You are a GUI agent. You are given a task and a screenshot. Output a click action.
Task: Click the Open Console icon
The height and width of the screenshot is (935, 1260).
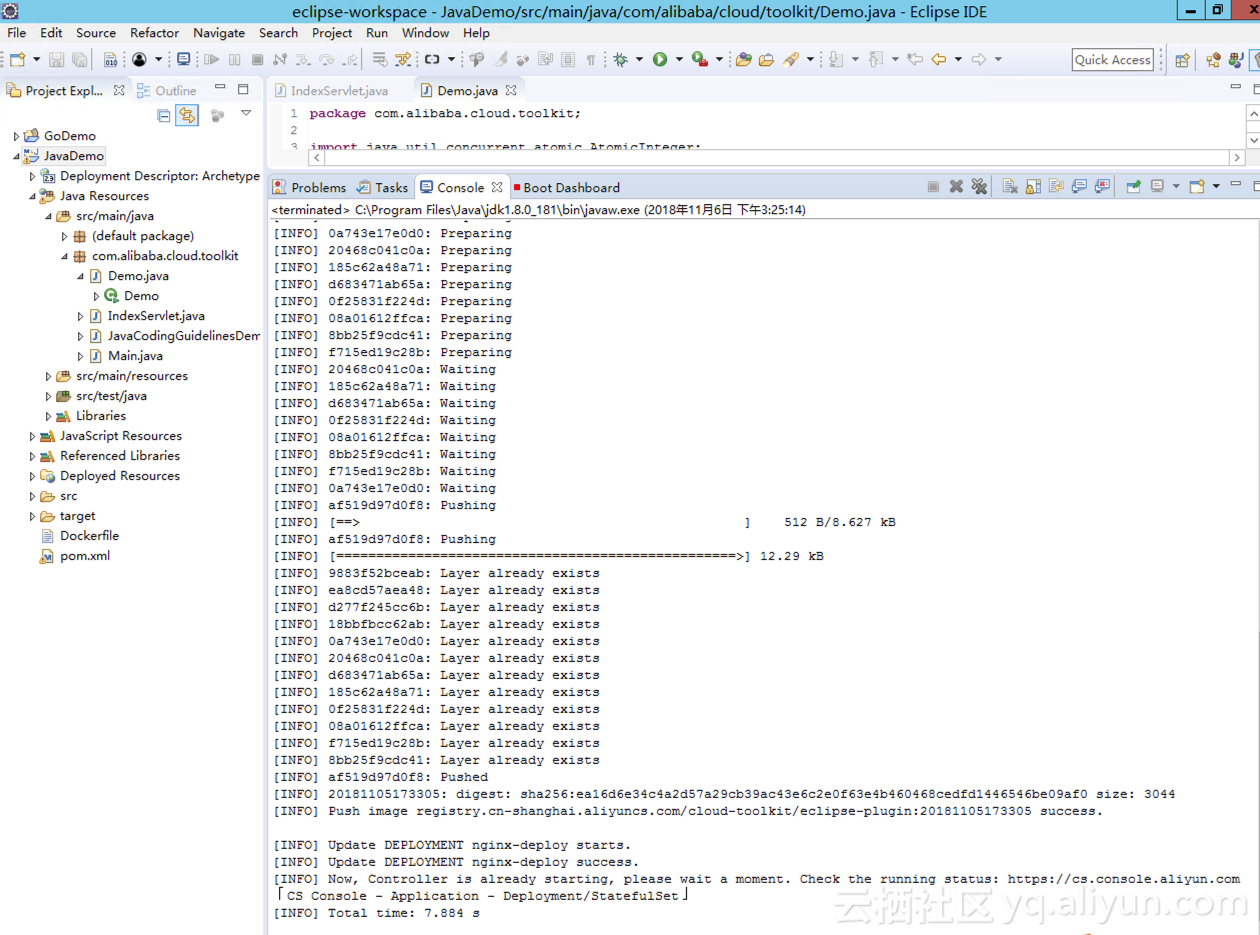[1197, 187]
